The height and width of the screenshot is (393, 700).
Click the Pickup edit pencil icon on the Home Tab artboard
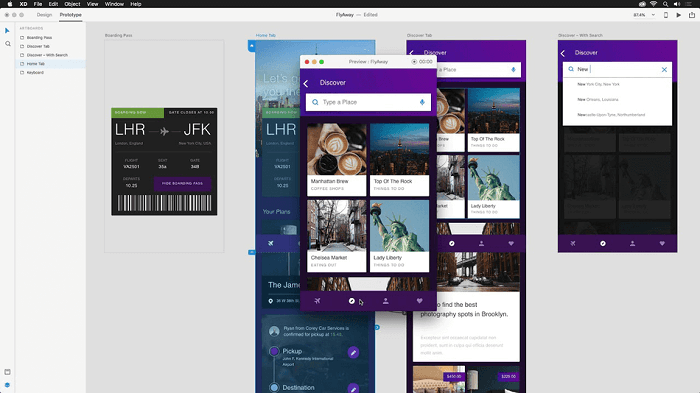353,353
